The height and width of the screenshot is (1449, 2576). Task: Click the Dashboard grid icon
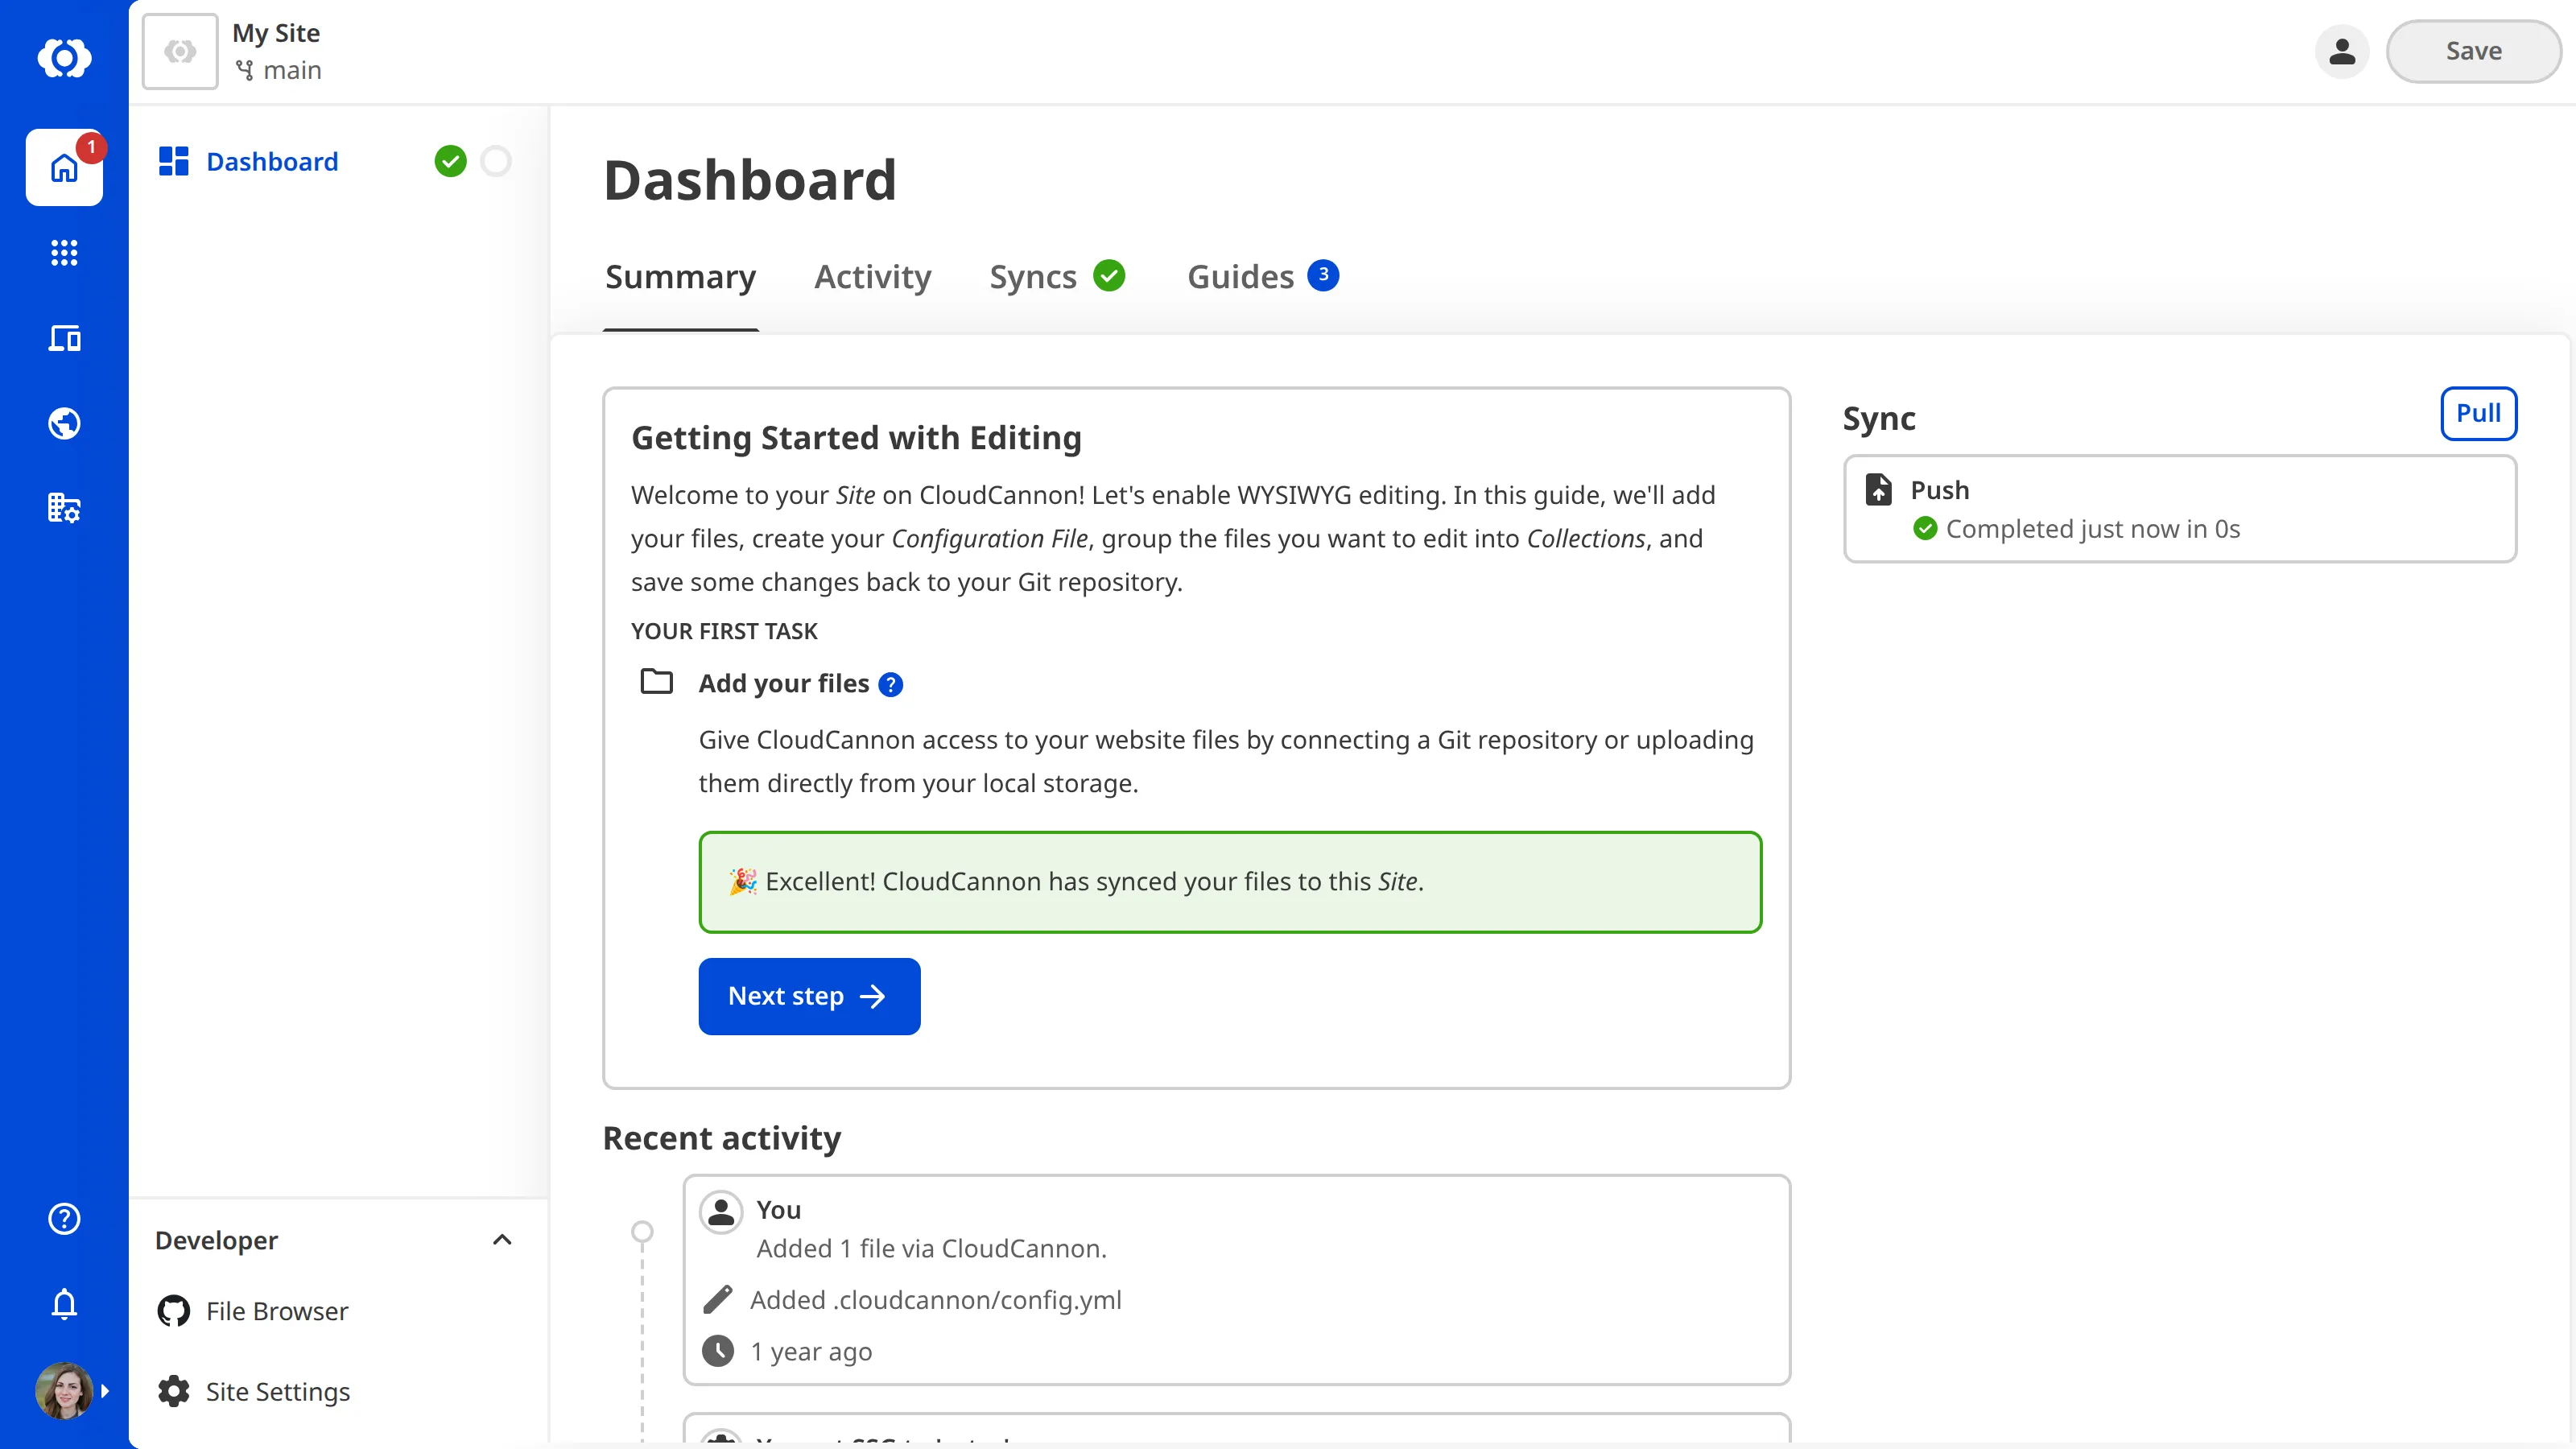174,161
